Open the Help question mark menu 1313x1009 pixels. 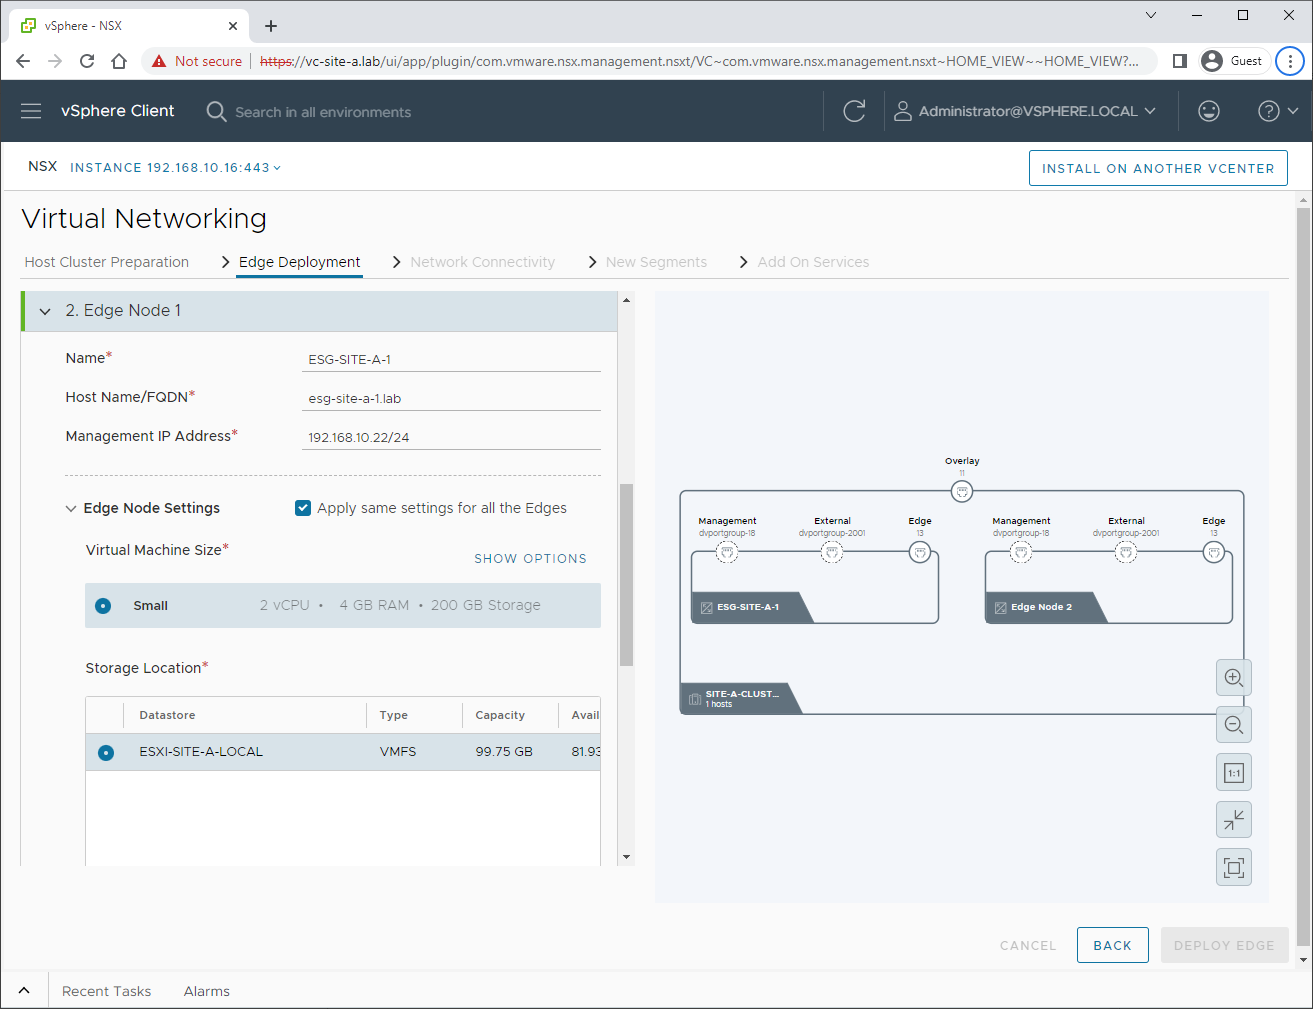pyautogui.click(x=1277, y=111)
